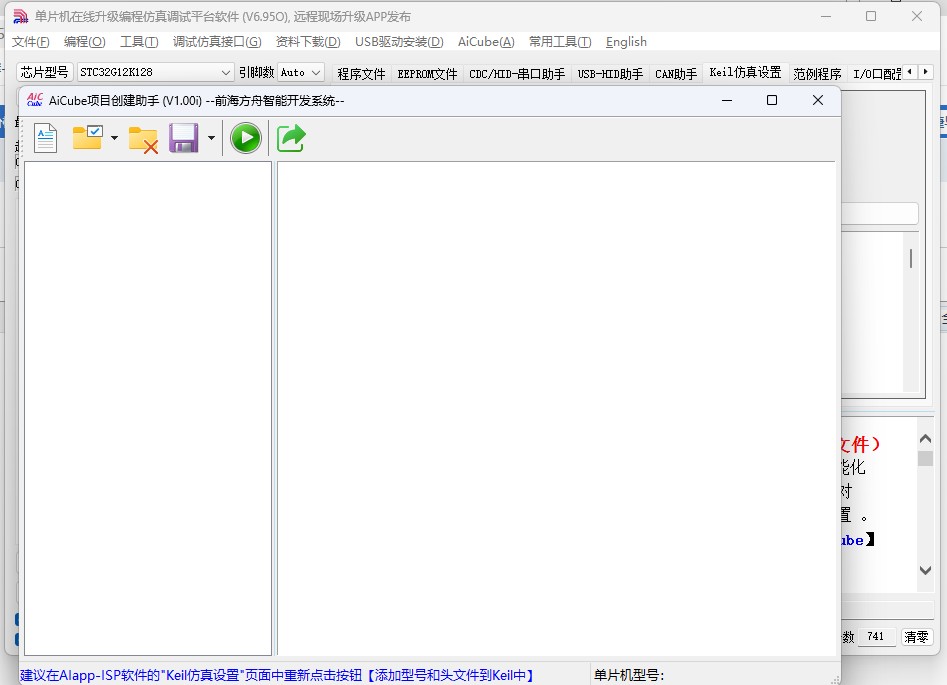Open the 常用工具(T) menu

coord(560,42)
